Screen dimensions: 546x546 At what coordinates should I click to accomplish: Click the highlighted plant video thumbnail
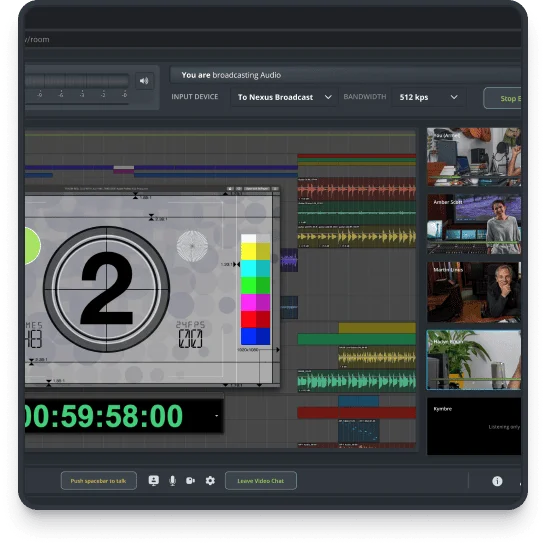click(x=474, y=360)
